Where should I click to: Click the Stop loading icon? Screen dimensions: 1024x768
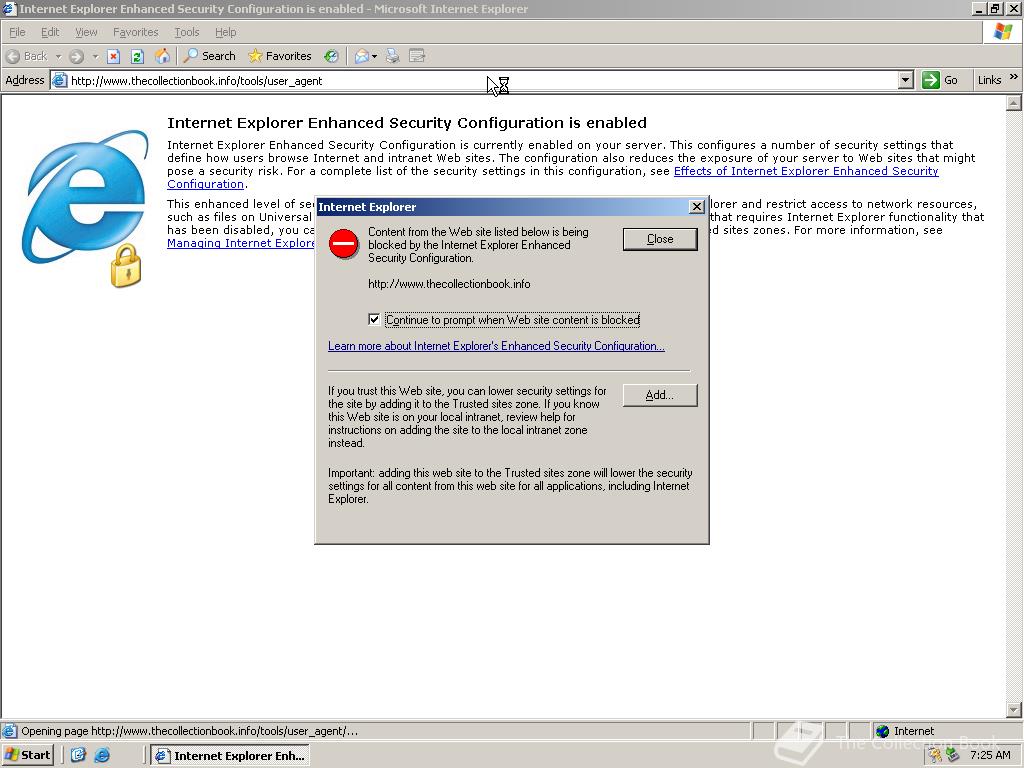tap(114, 56)
